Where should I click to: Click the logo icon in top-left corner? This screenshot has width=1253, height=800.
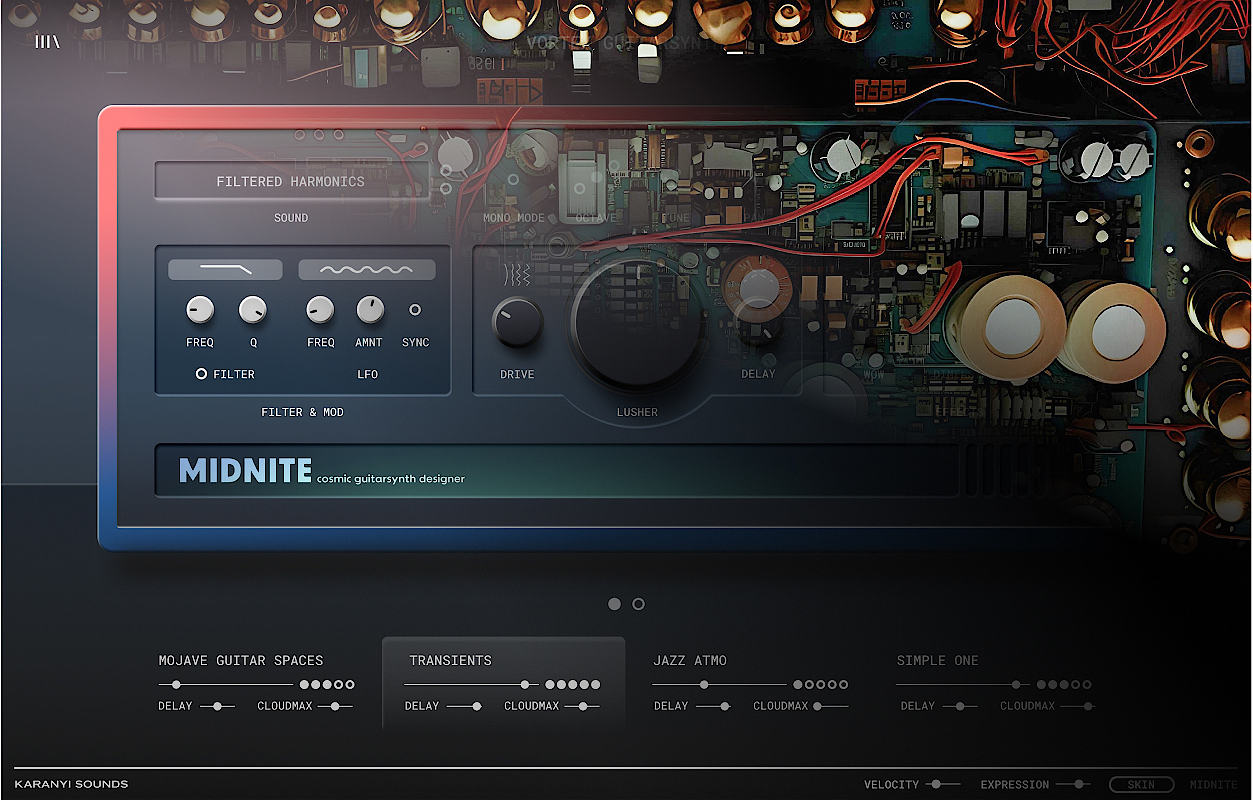47,41
